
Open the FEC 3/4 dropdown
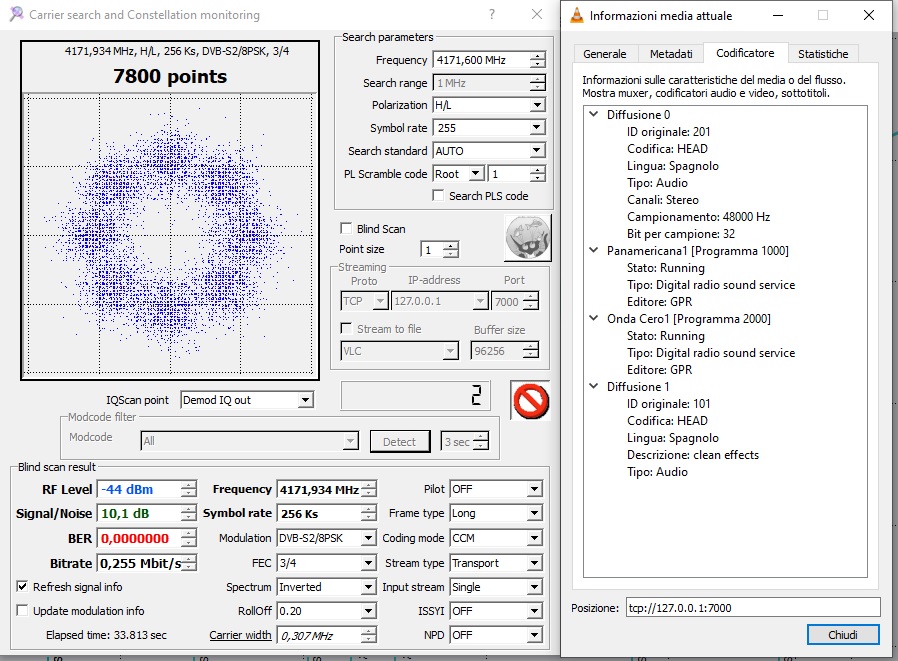369,563
